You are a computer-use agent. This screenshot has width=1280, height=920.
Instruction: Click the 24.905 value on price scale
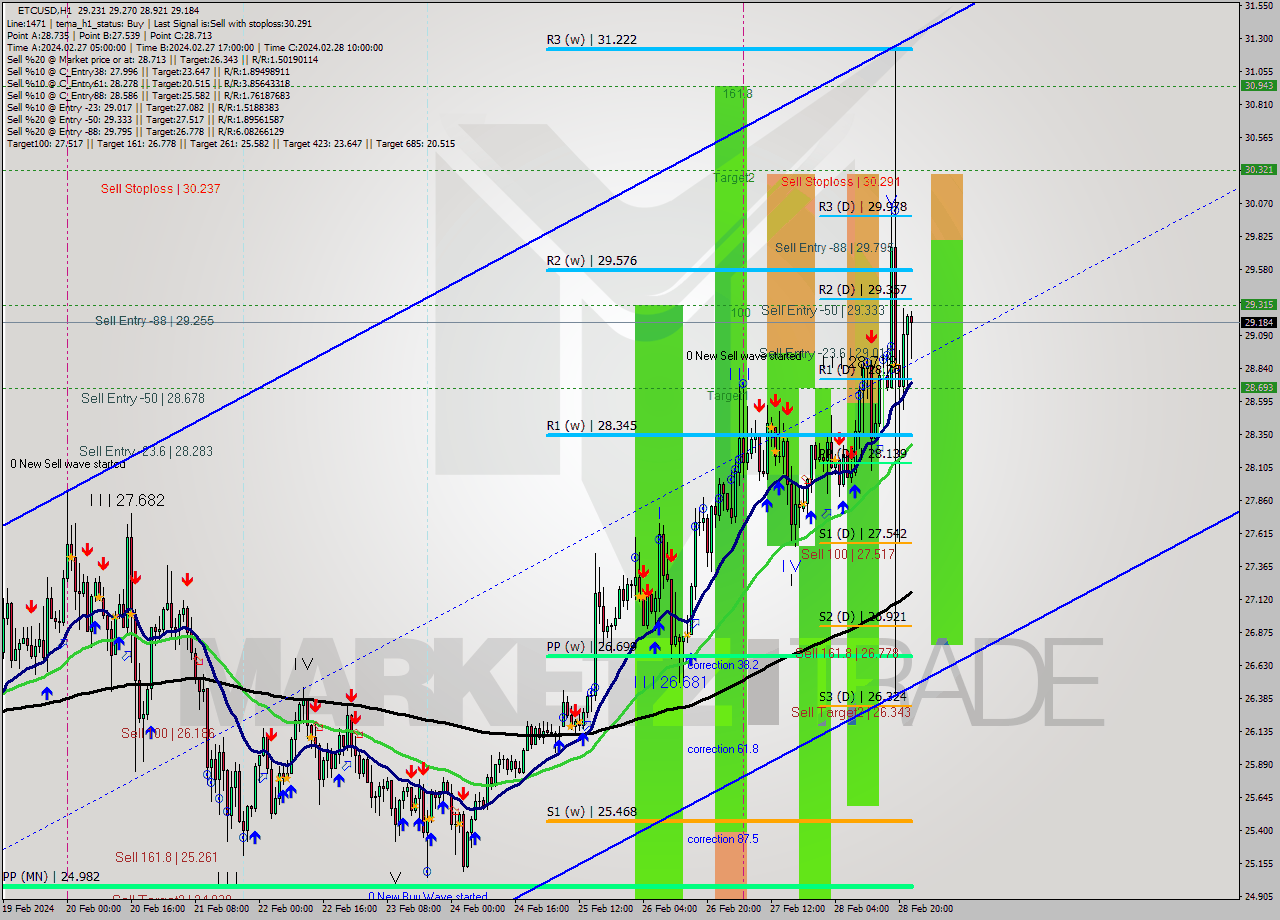1258,896
